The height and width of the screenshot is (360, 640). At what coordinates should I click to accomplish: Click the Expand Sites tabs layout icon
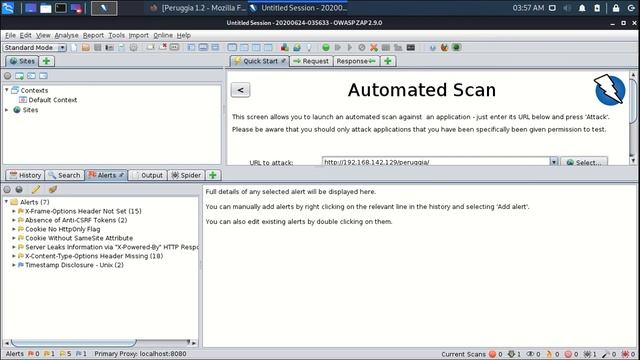click(191, 47)
